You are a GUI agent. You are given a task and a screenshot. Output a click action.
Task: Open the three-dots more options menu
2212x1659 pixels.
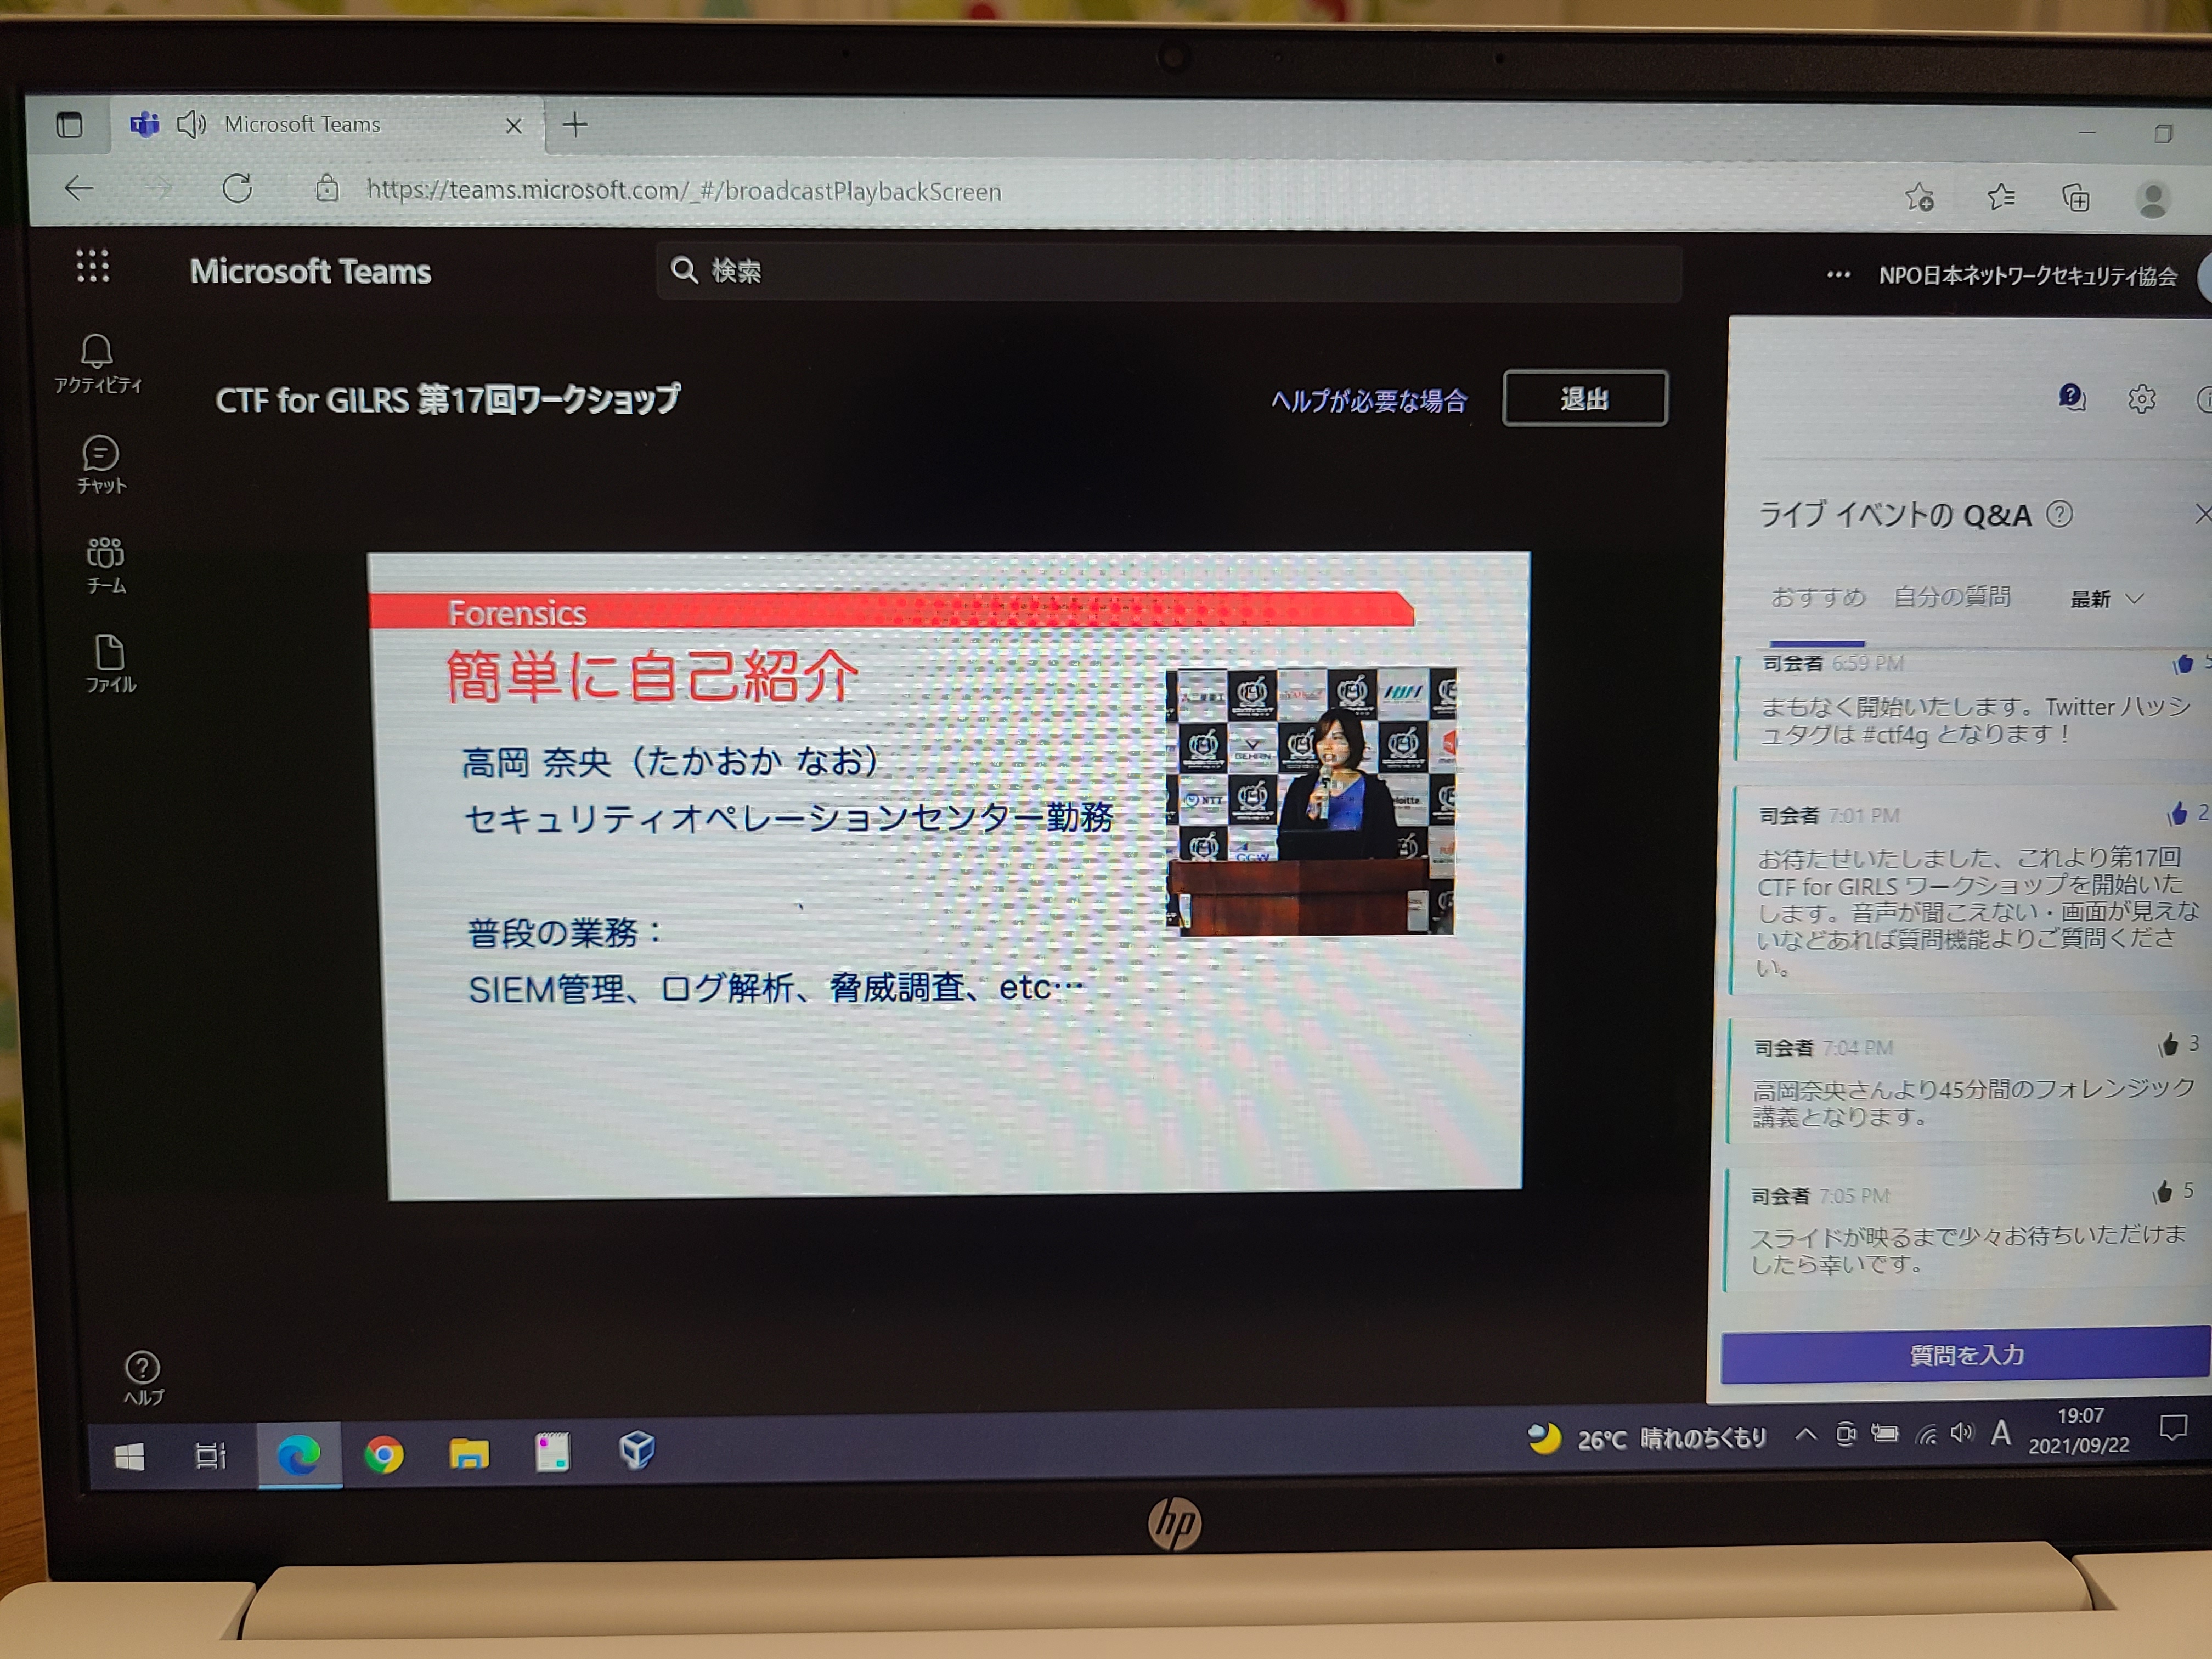pos(1838,275)
